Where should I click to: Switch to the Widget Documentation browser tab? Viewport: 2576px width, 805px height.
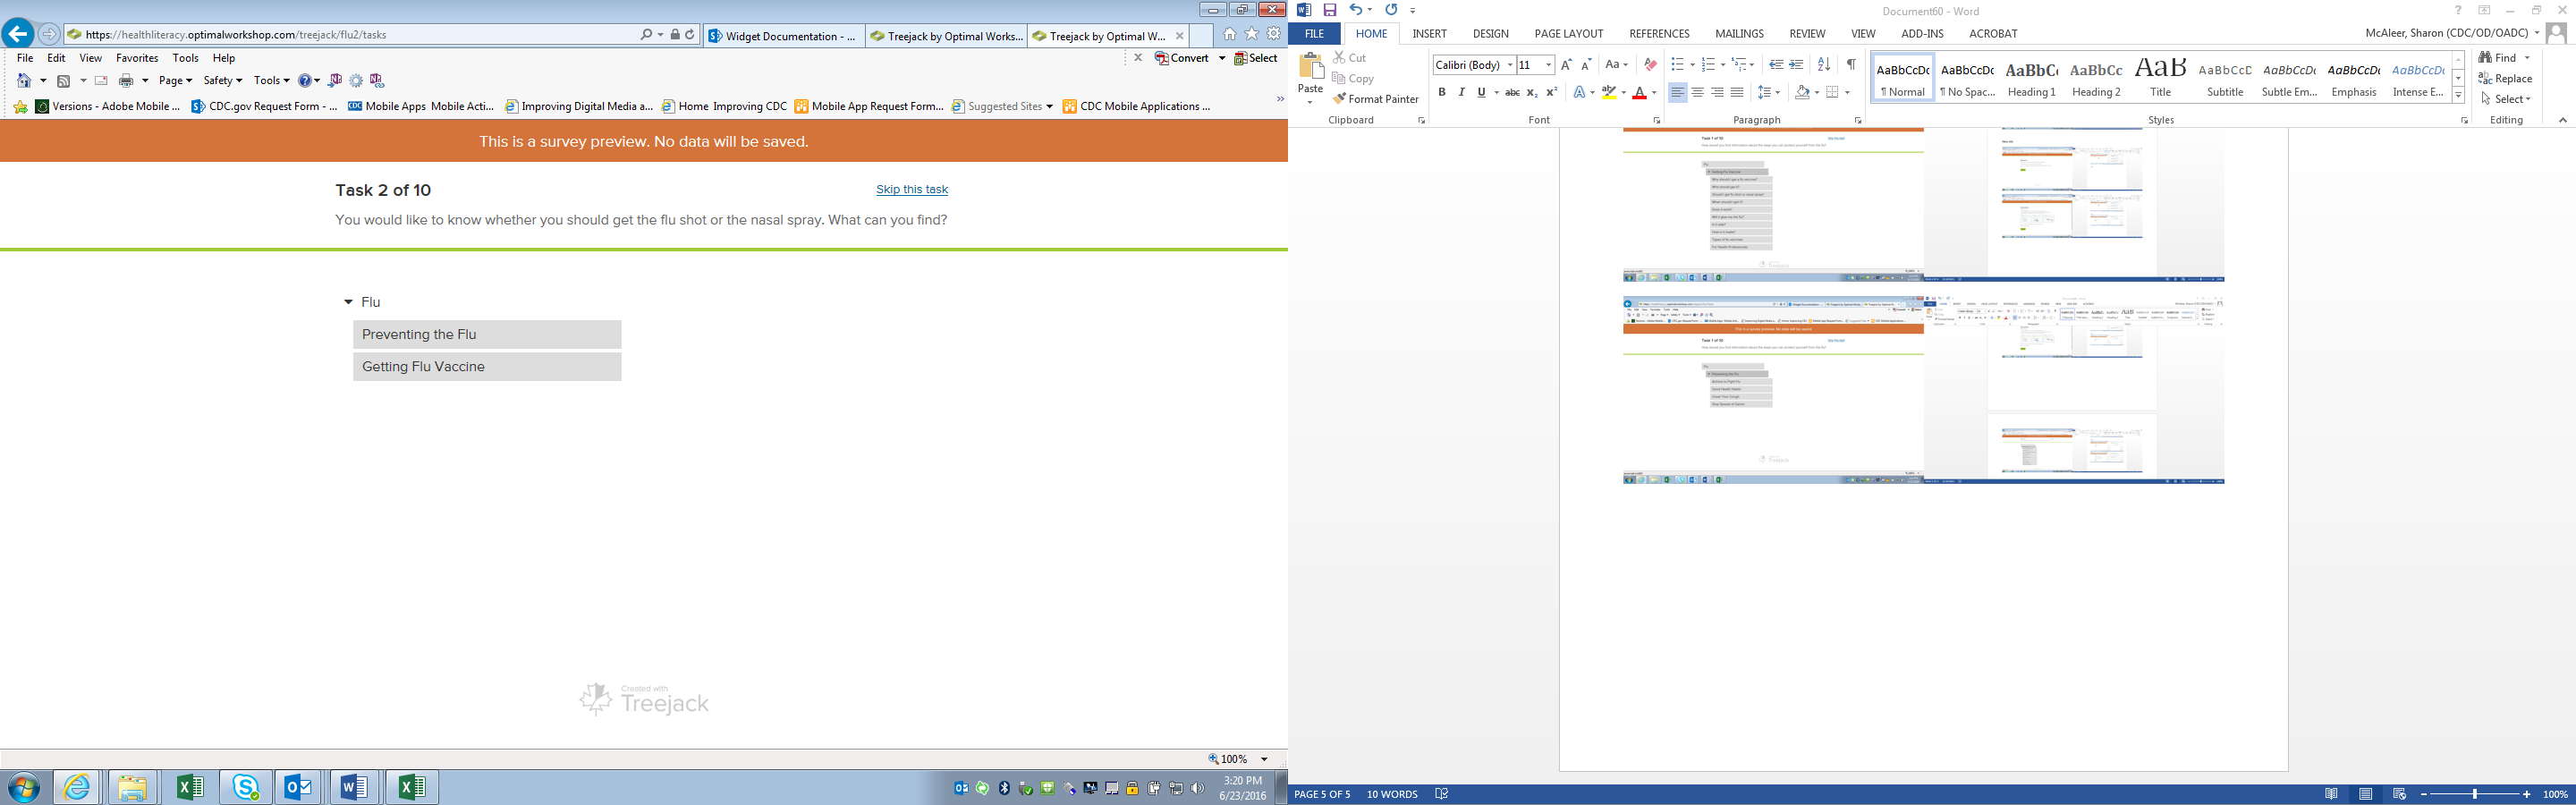784,36
